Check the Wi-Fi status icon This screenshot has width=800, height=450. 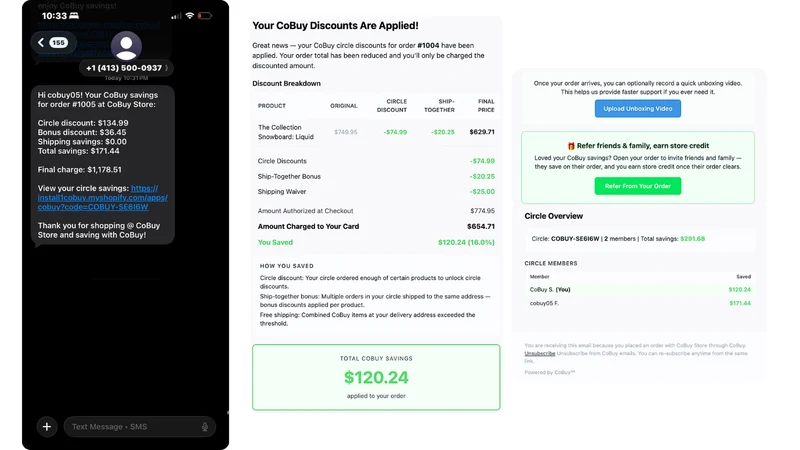point(190,16)
